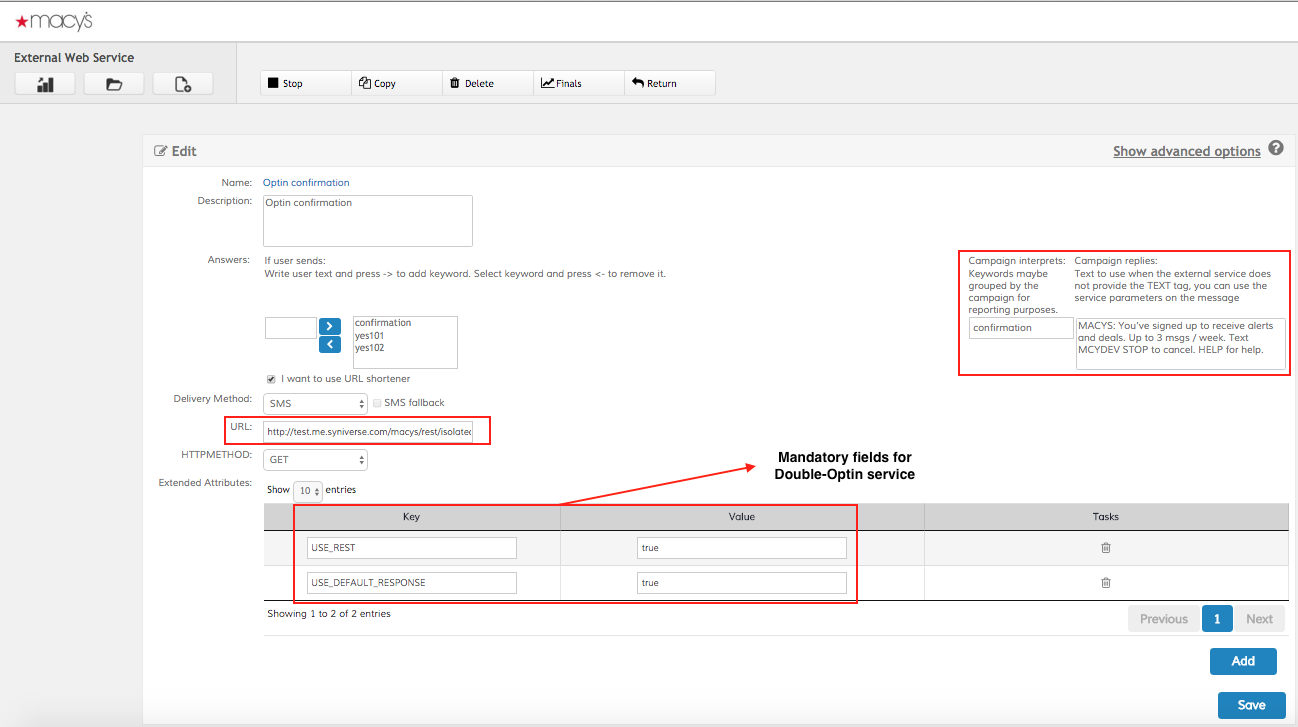Enable the SMS fallback checkbox

377,403
